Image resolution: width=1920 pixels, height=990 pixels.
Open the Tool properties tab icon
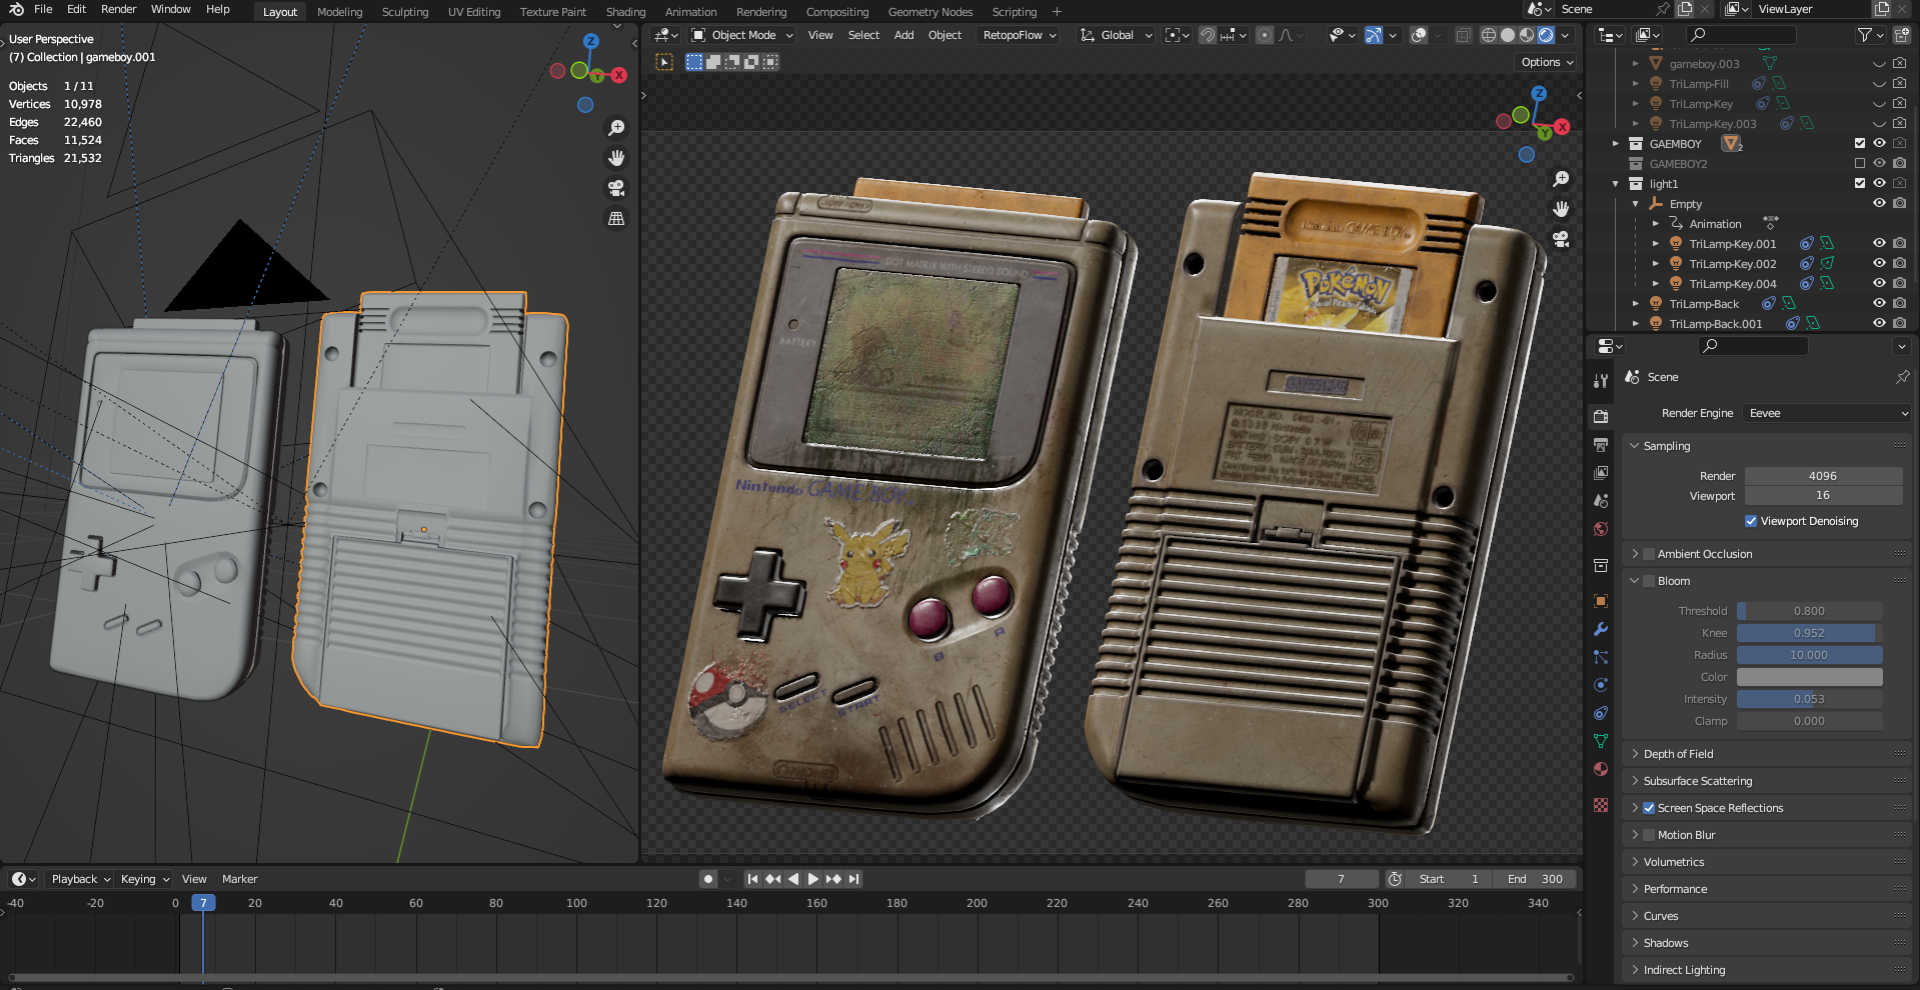pos(1601,381)
